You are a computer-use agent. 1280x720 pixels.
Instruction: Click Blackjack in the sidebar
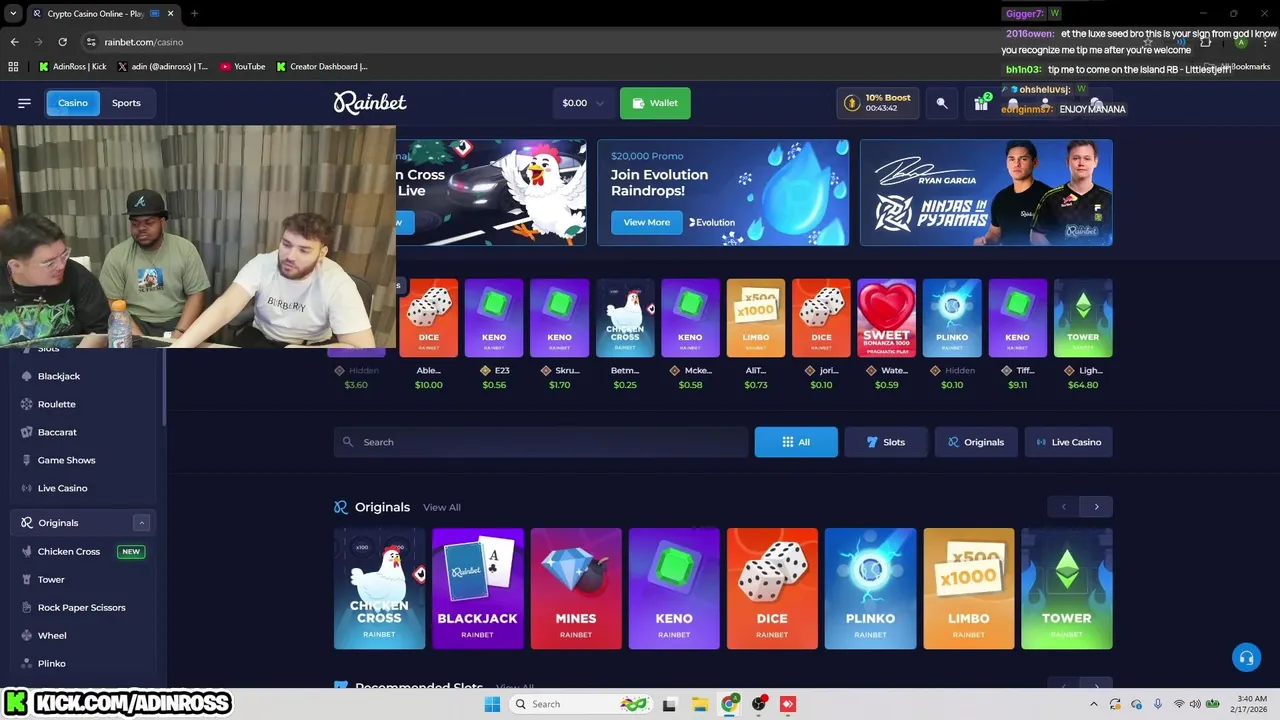[59, 376]
